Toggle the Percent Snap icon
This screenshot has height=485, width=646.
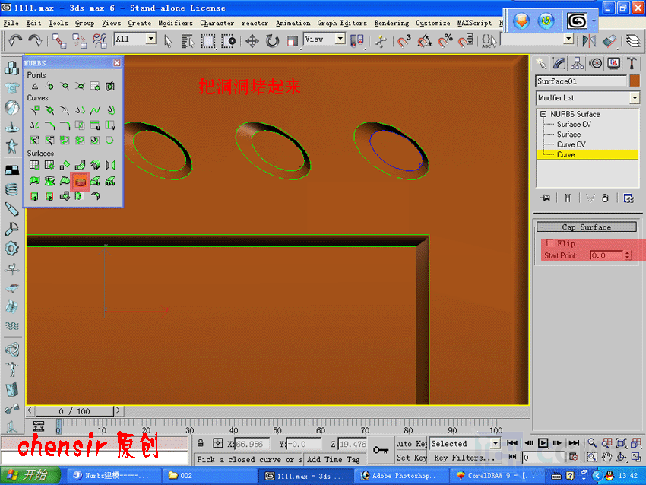[x=445, y=41]
